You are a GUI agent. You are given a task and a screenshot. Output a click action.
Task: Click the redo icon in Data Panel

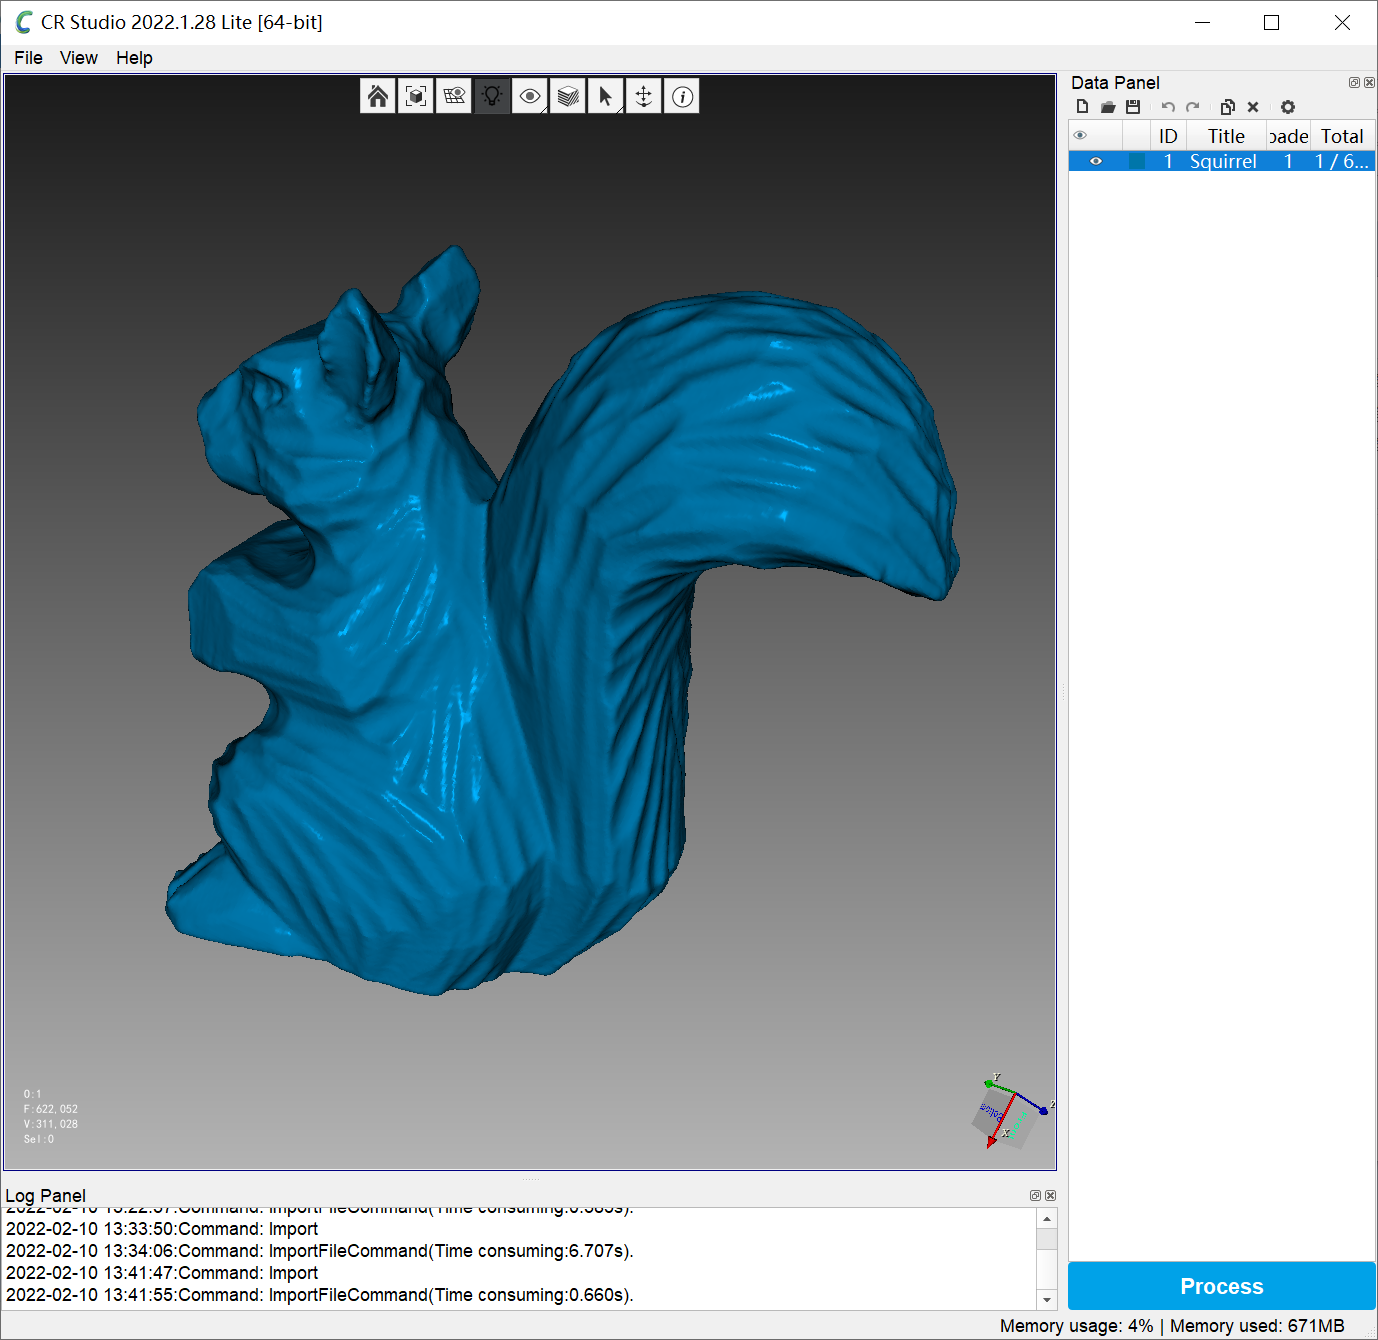(1192, 106)
